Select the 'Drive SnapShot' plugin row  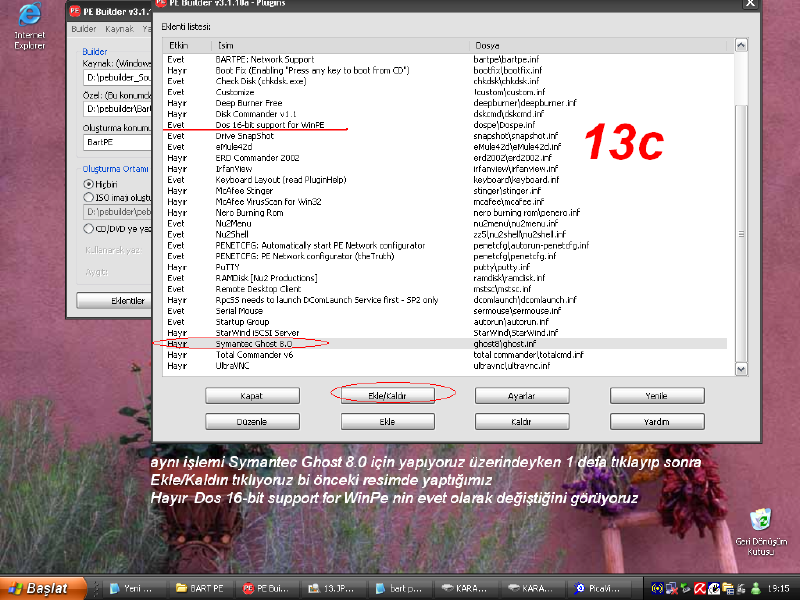pos(445,136)
